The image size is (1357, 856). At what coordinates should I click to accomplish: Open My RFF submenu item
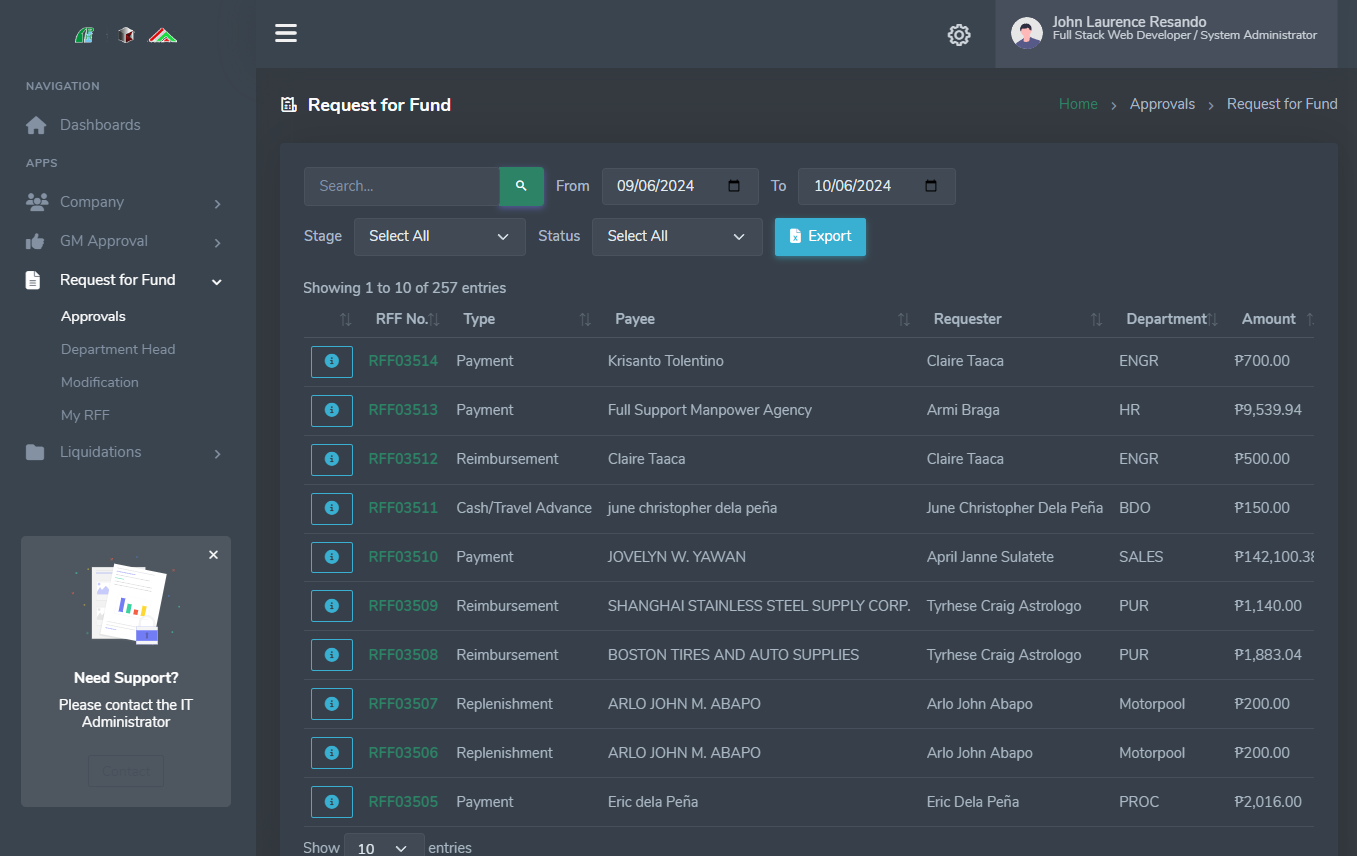(85, 415)
